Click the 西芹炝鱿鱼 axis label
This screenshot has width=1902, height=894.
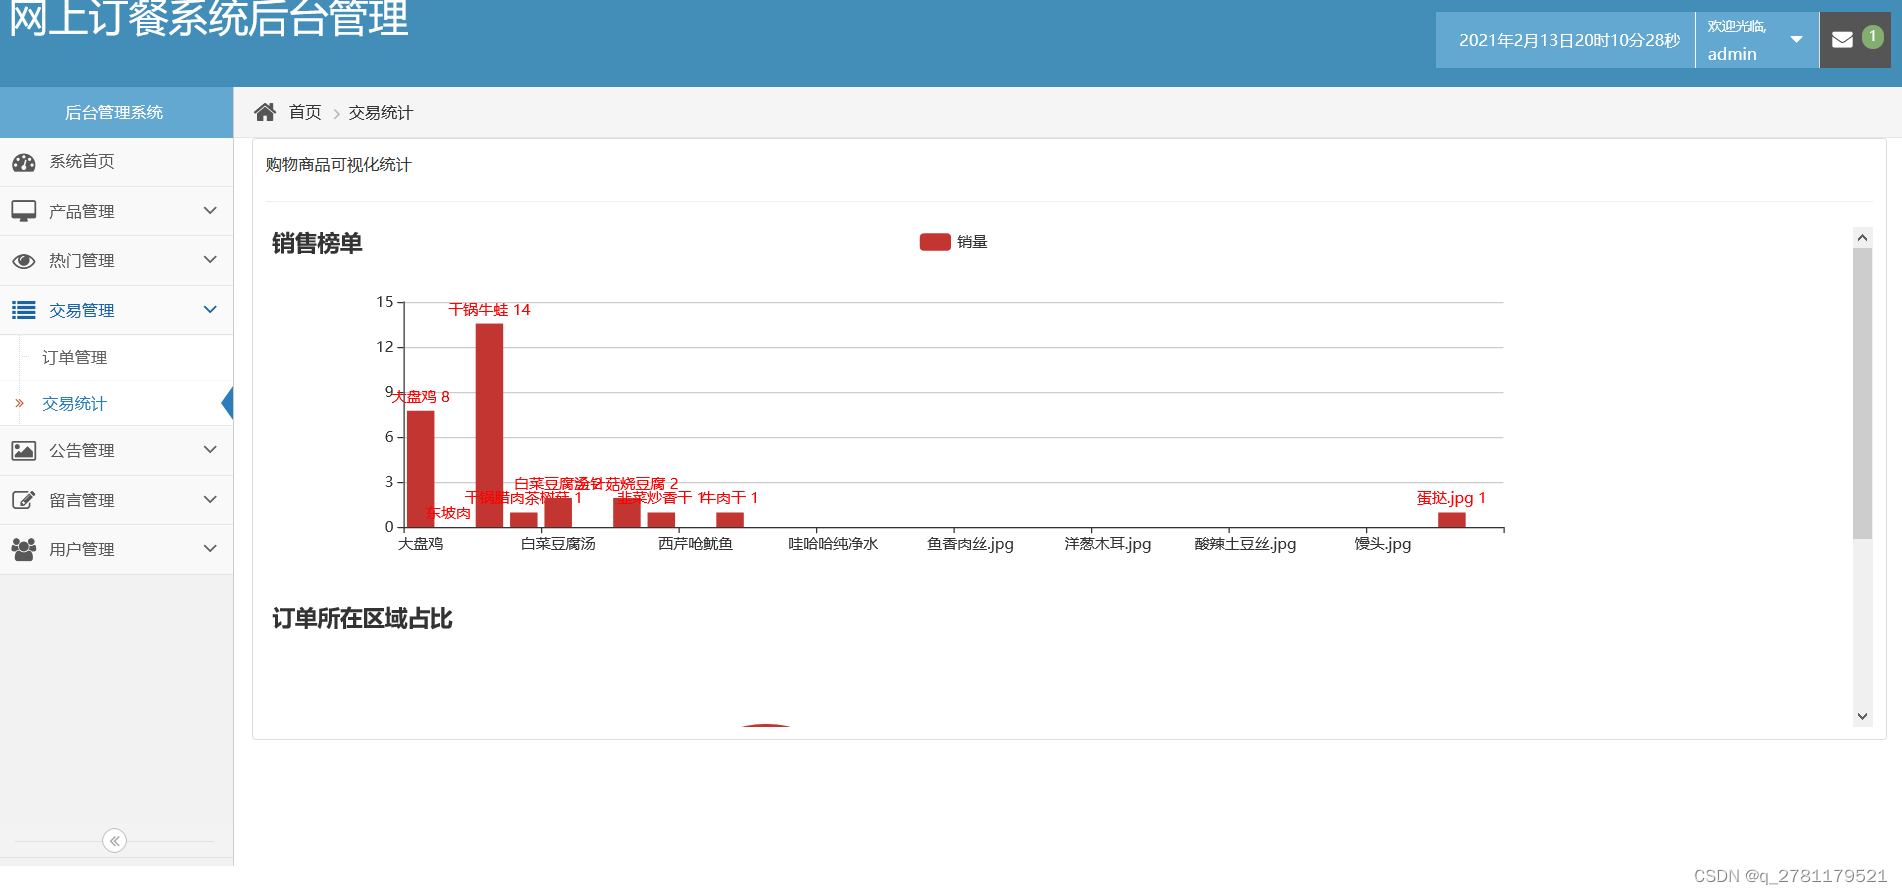pyautogui.click(x=695, y=544)
